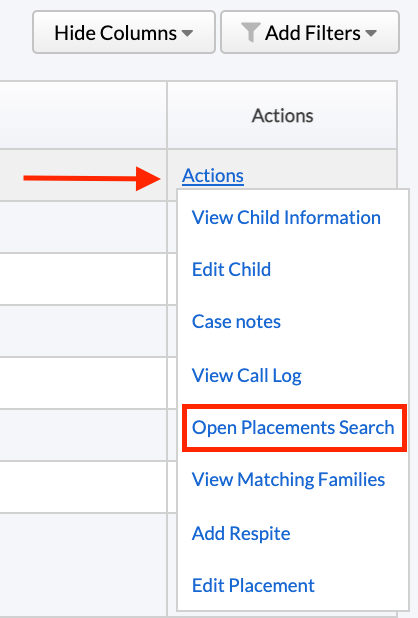Click the Hide Columns button
418x618 pixels.
(x=124, y=32)
